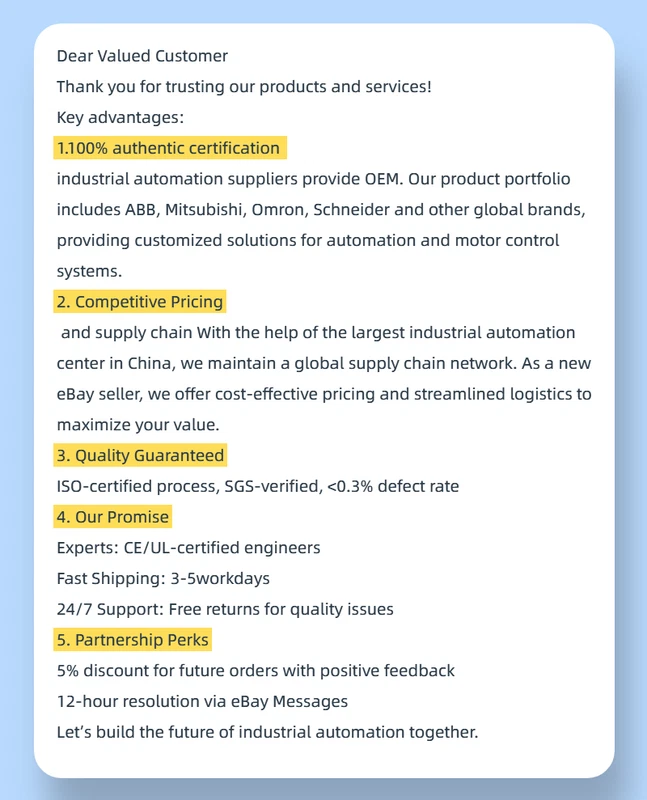Viewport: 647px width, 800px height.
Task: Click the "12-hour resolution via eBay Messages" line
Action: (x=202, y=701)
